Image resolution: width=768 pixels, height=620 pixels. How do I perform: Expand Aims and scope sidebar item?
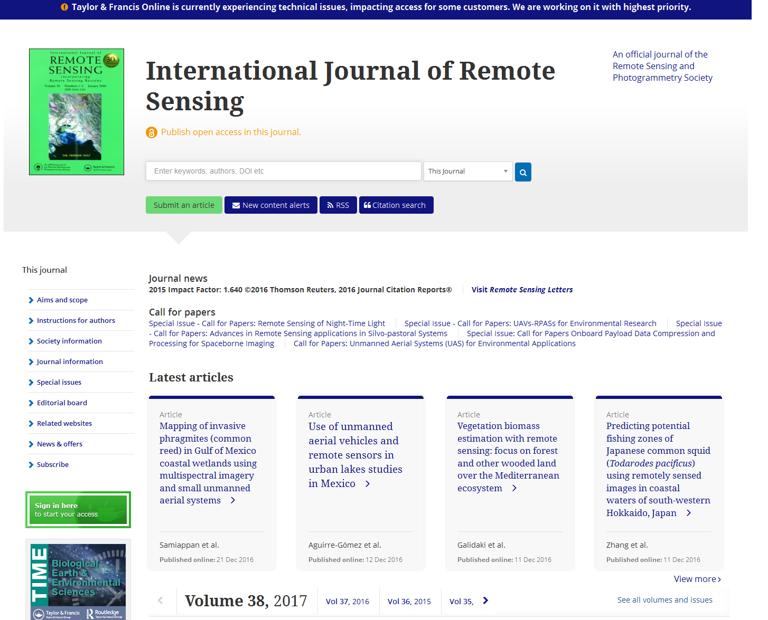click(62, 300)
